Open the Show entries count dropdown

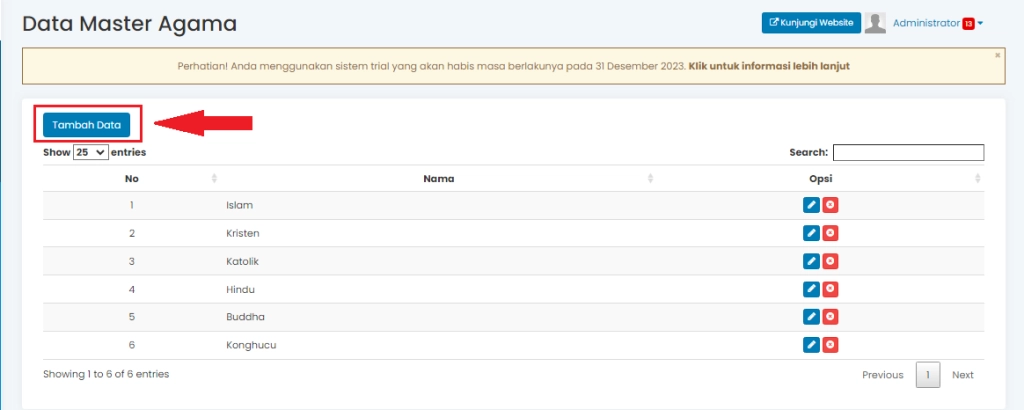[x=90, y=153]
